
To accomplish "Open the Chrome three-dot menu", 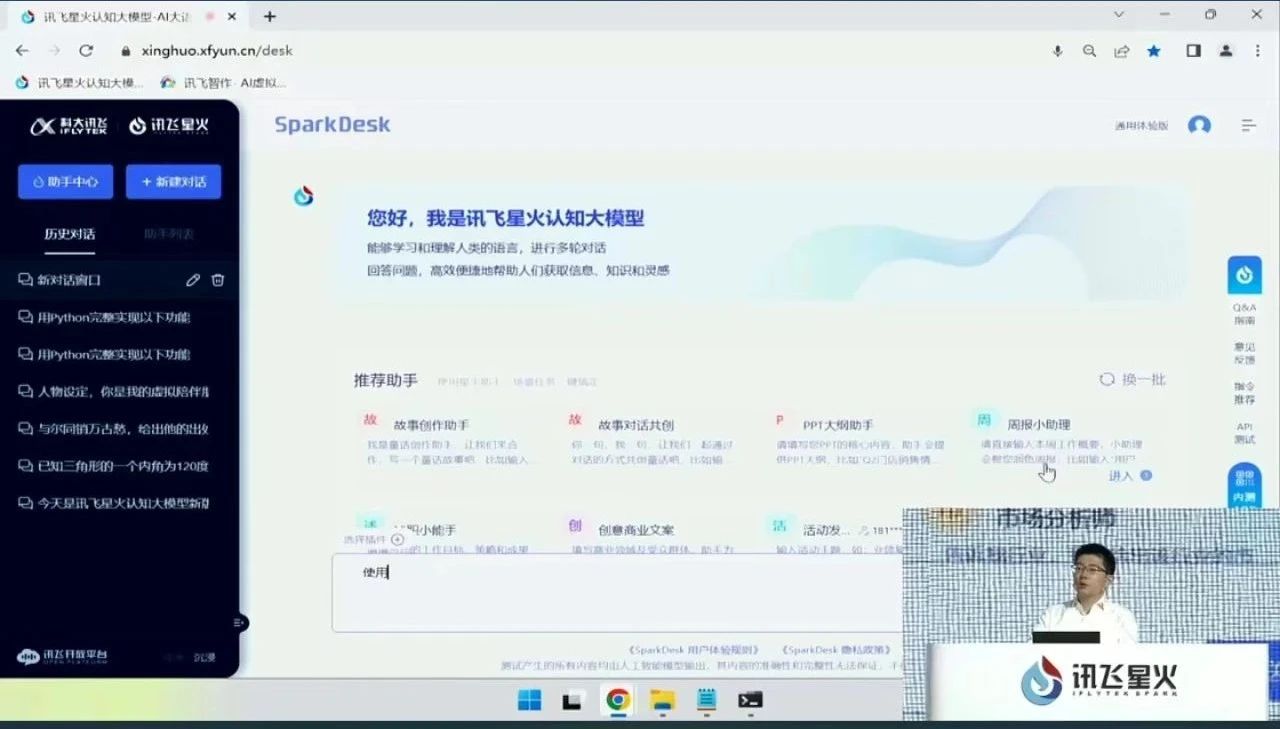I will (1257, 51).
